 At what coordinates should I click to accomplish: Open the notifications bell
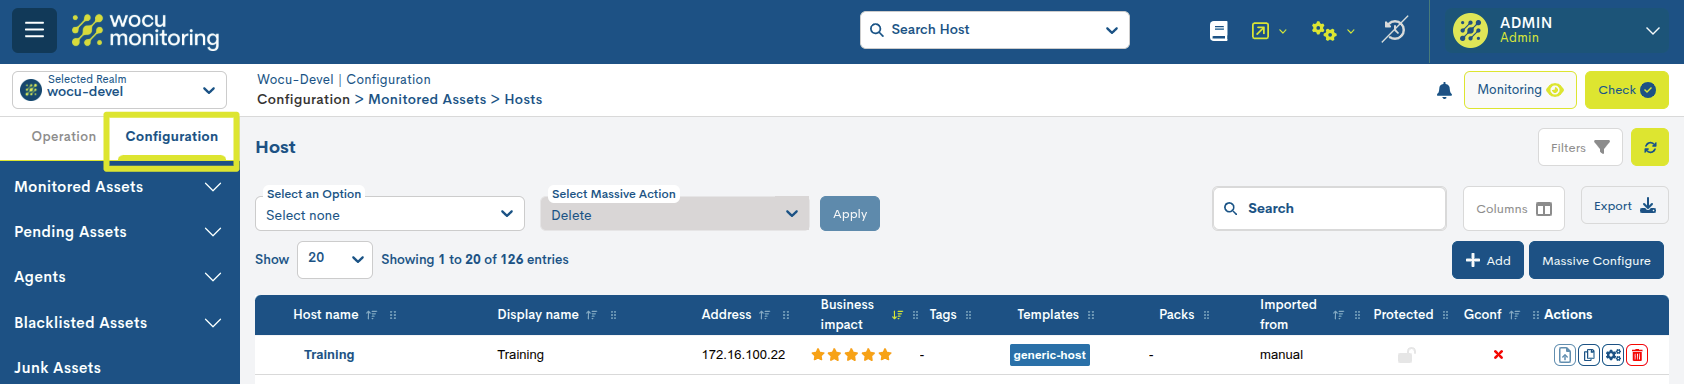tap(1444, 91)
